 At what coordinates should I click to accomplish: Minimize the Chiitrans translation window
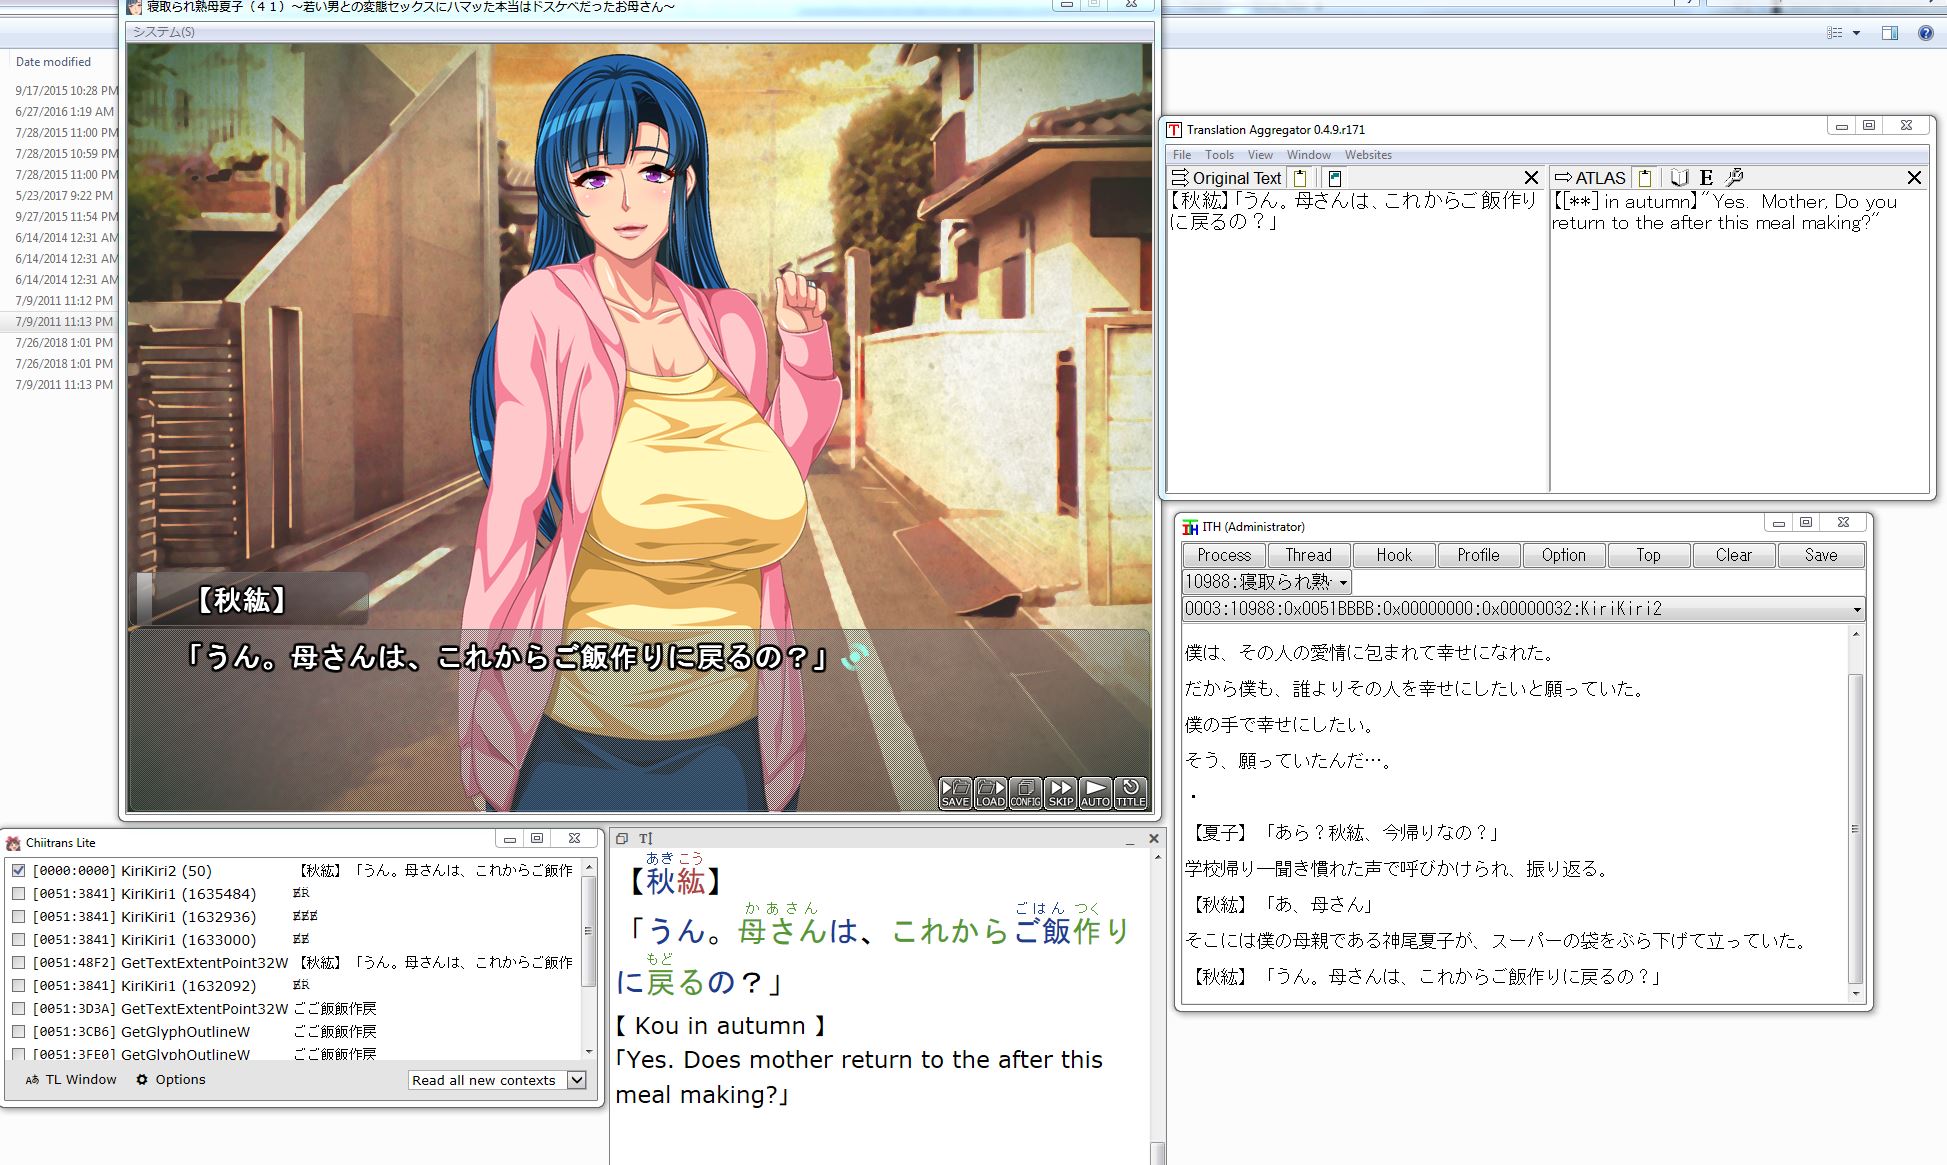coord(1130,842)
